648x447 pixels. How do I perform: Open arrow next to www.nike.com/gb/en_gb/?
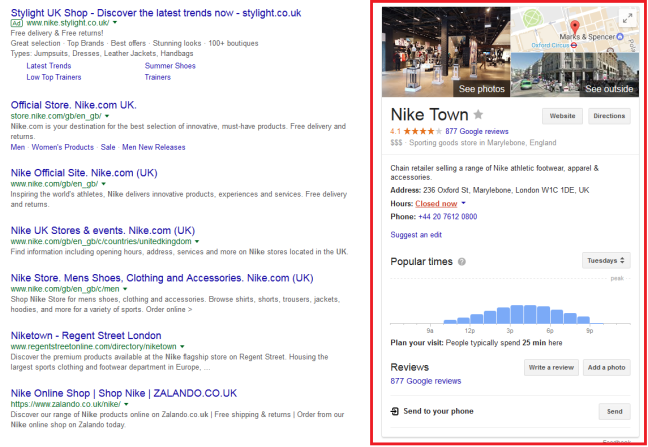coord(104,184)
